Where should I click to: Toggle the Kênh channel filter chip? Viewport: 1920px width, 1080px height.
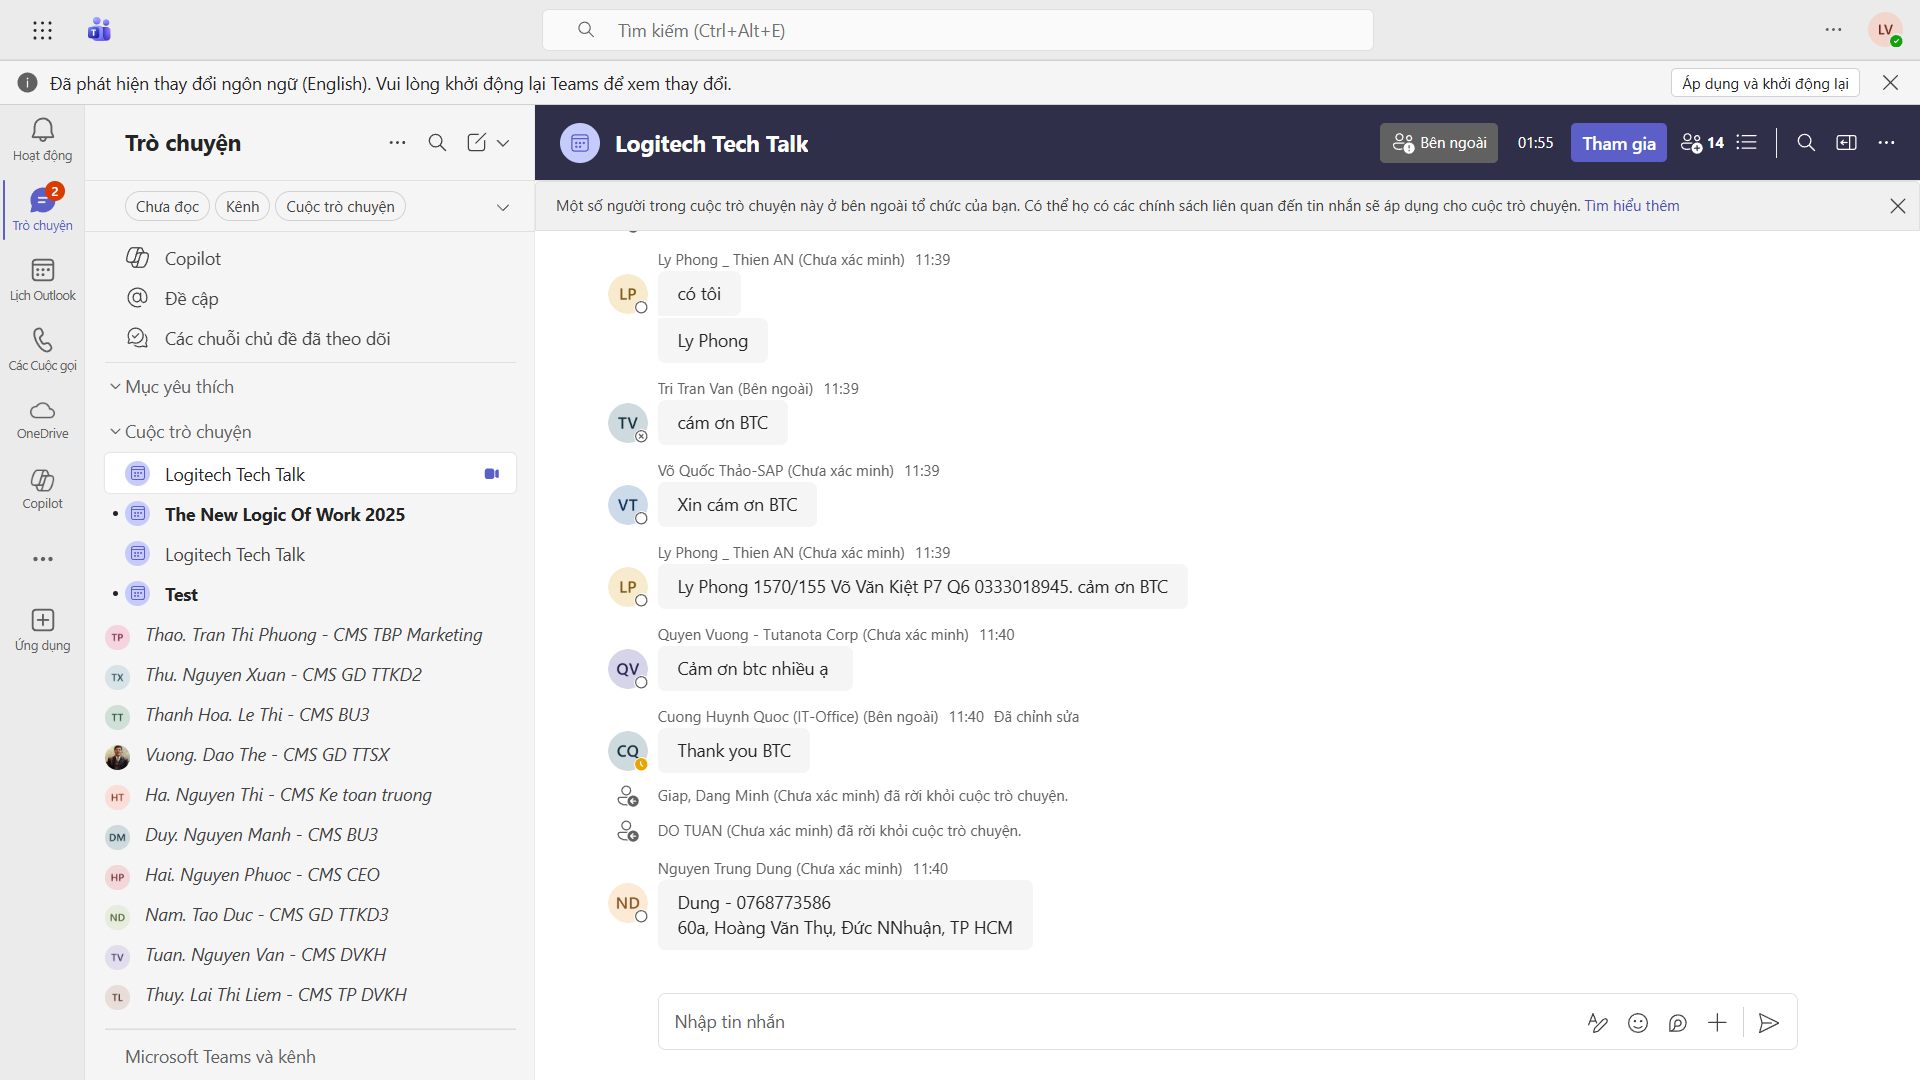pos(242,207)
